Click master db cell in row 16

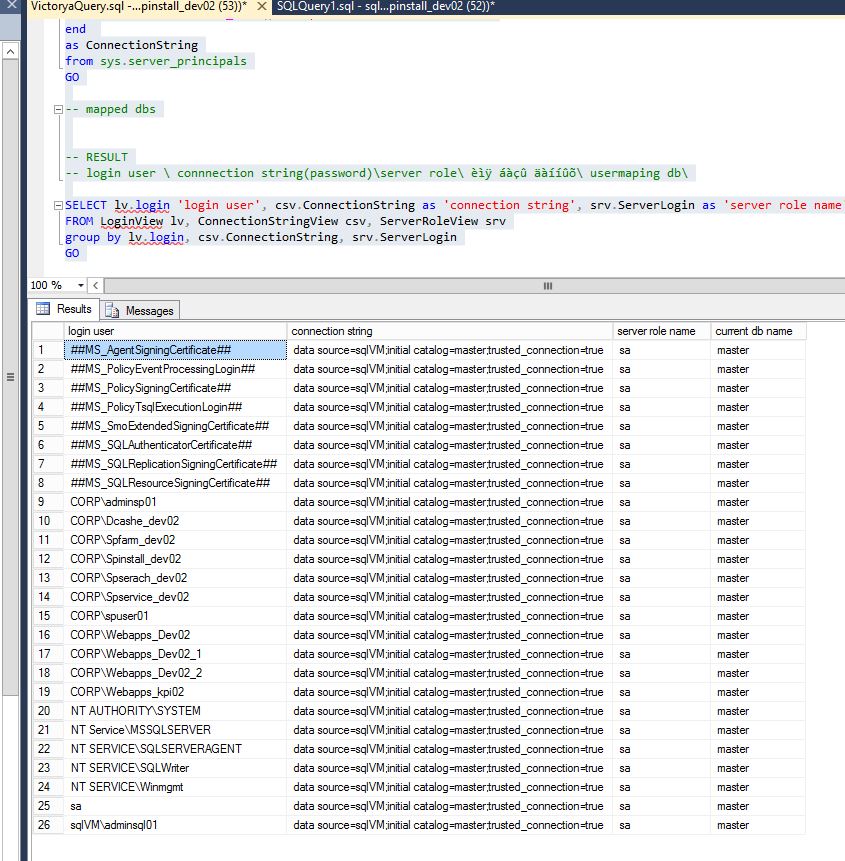click(758, 635)
